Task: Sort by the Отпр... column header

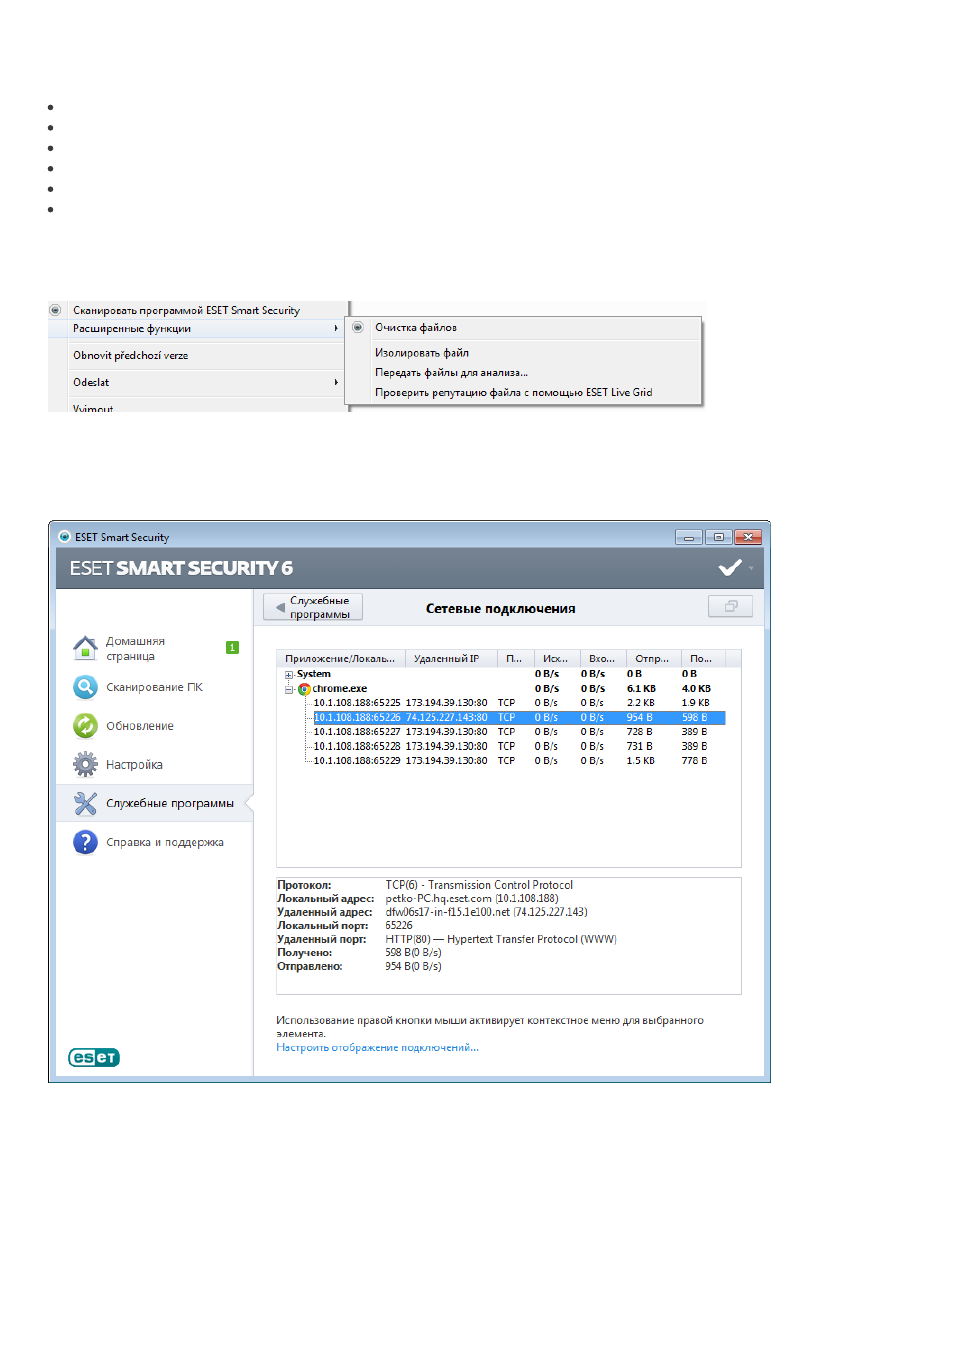Action: [x=654, y=658]
